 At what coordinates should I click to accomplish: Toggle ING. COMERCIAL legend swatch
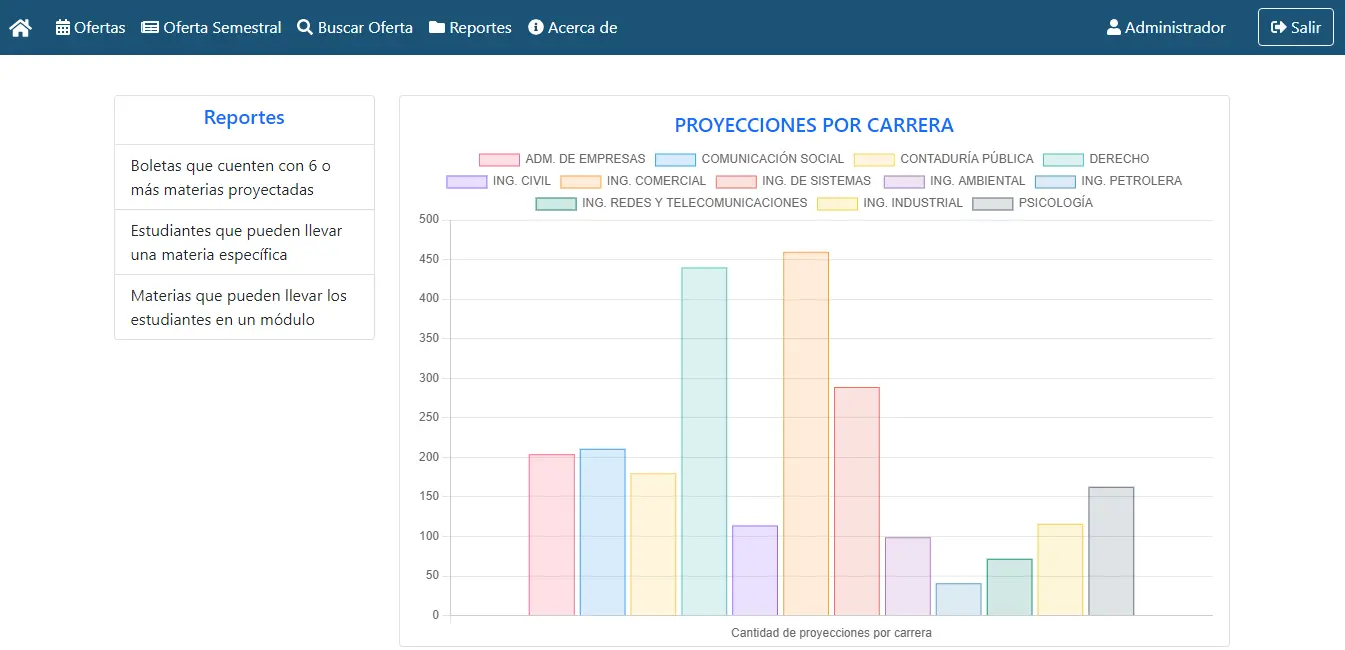(x=580, y=182)
